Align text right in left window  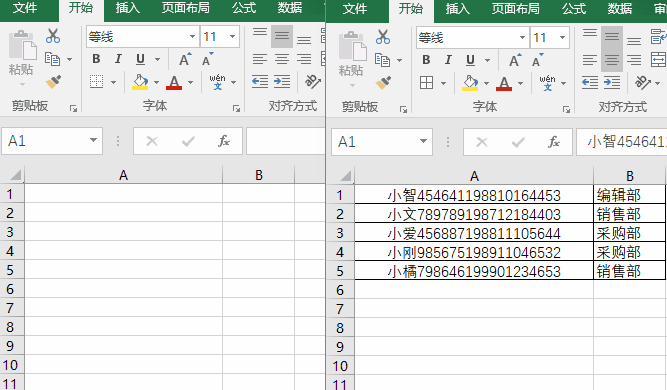click(x=304, y=59)
